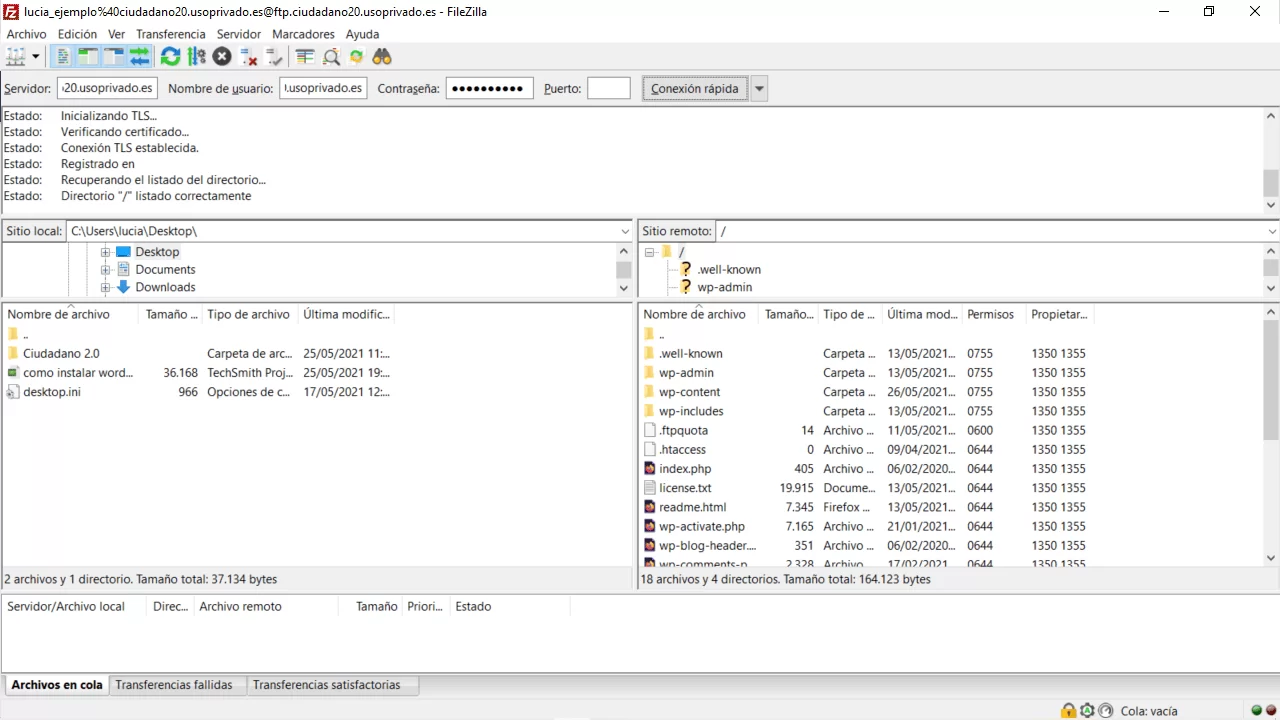Viewport: 1280px width, 720px height.
Task: Open the Marcadores menu
Action: click(x=304, y=34)
